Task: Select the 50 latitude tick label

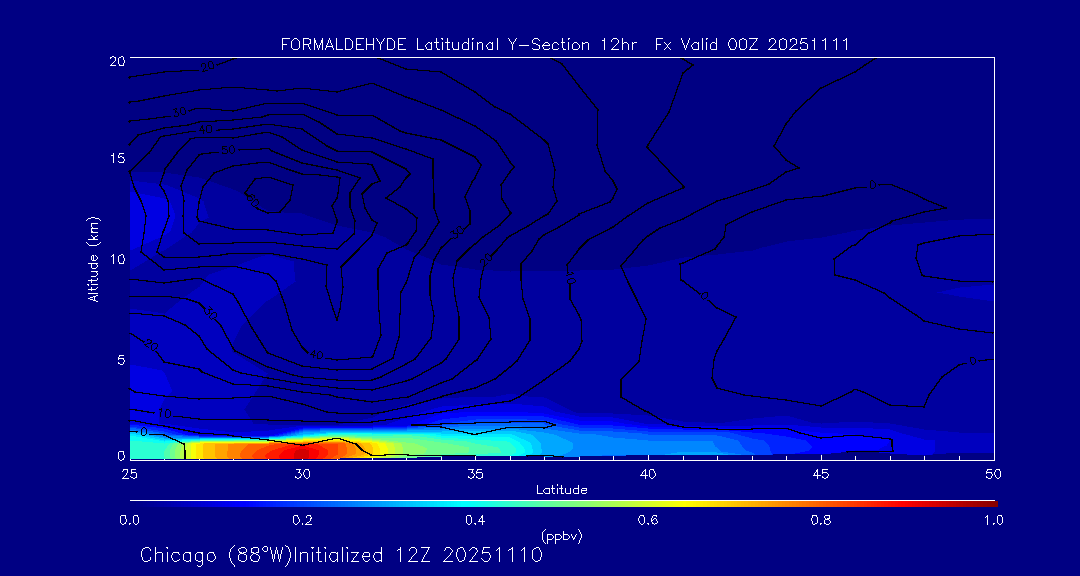Action: coord(994,472)
